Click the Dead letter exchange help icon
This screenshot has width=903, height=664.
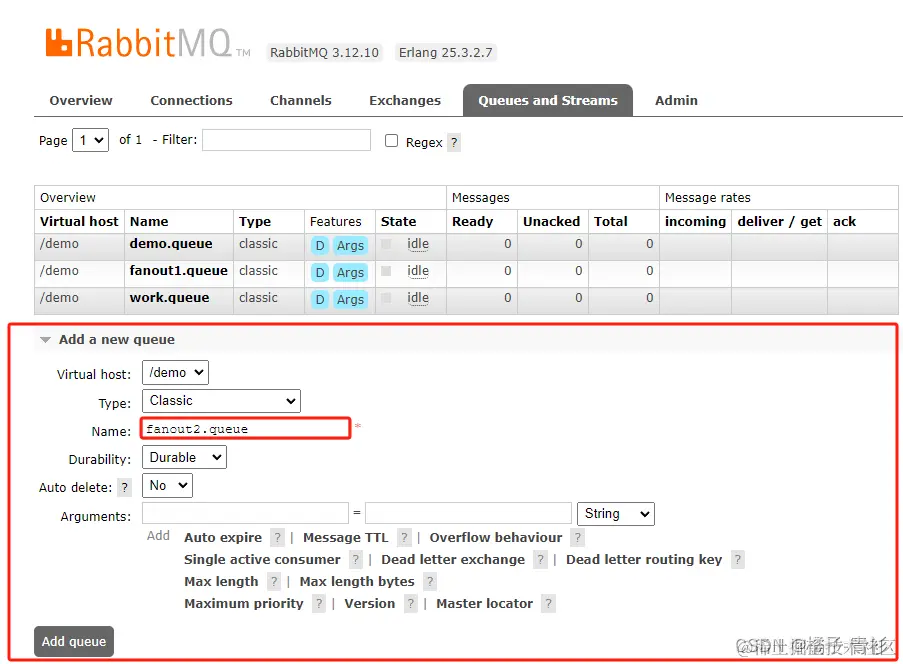pyautogui.click(x=539, y=559)
